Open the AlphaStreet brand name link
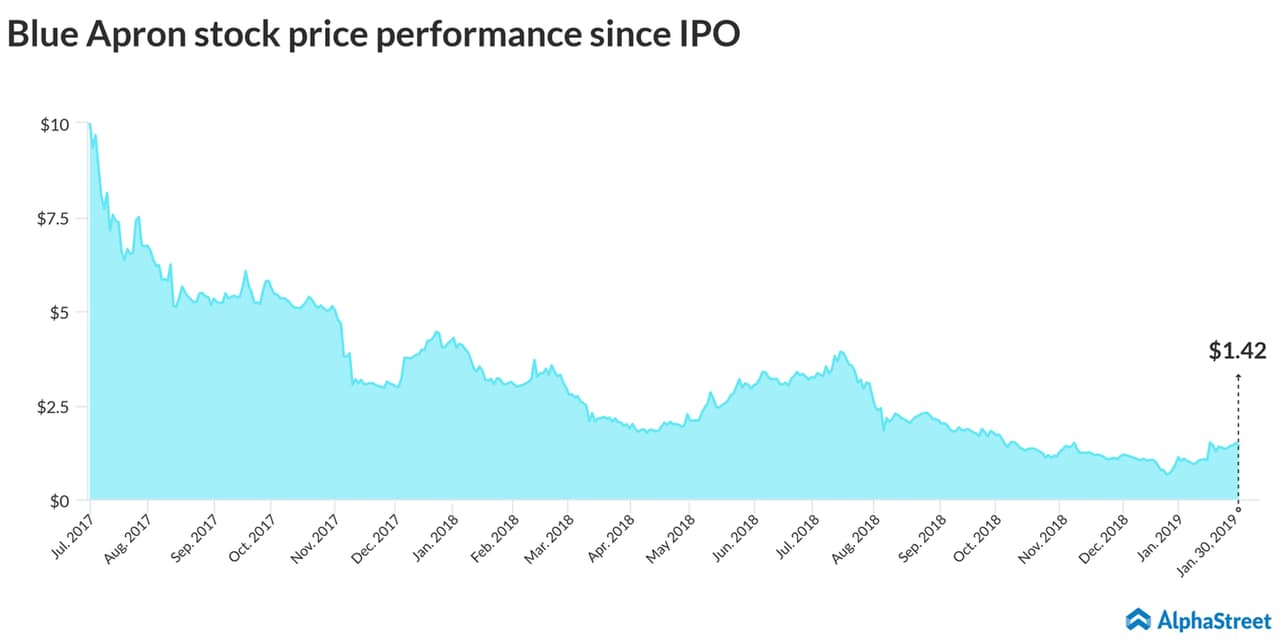1280x640 pixels. pyautogui.click(x=1210, y=619)
